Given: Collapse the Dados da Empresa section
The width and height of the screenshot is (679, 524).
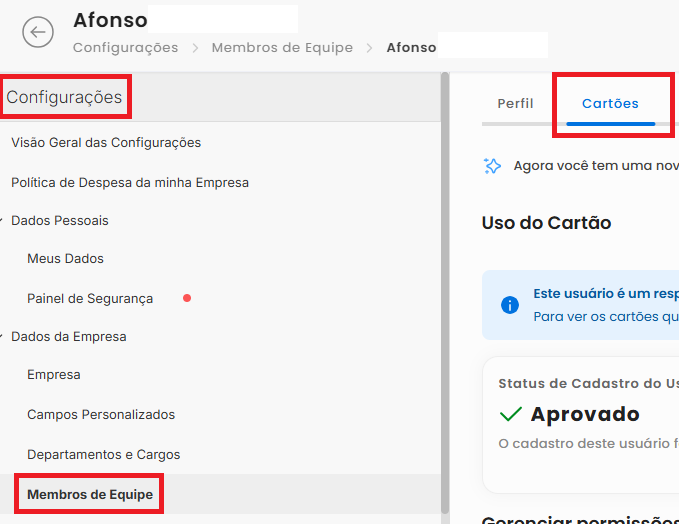Looking at the screenshot, I should pos(4,337).
